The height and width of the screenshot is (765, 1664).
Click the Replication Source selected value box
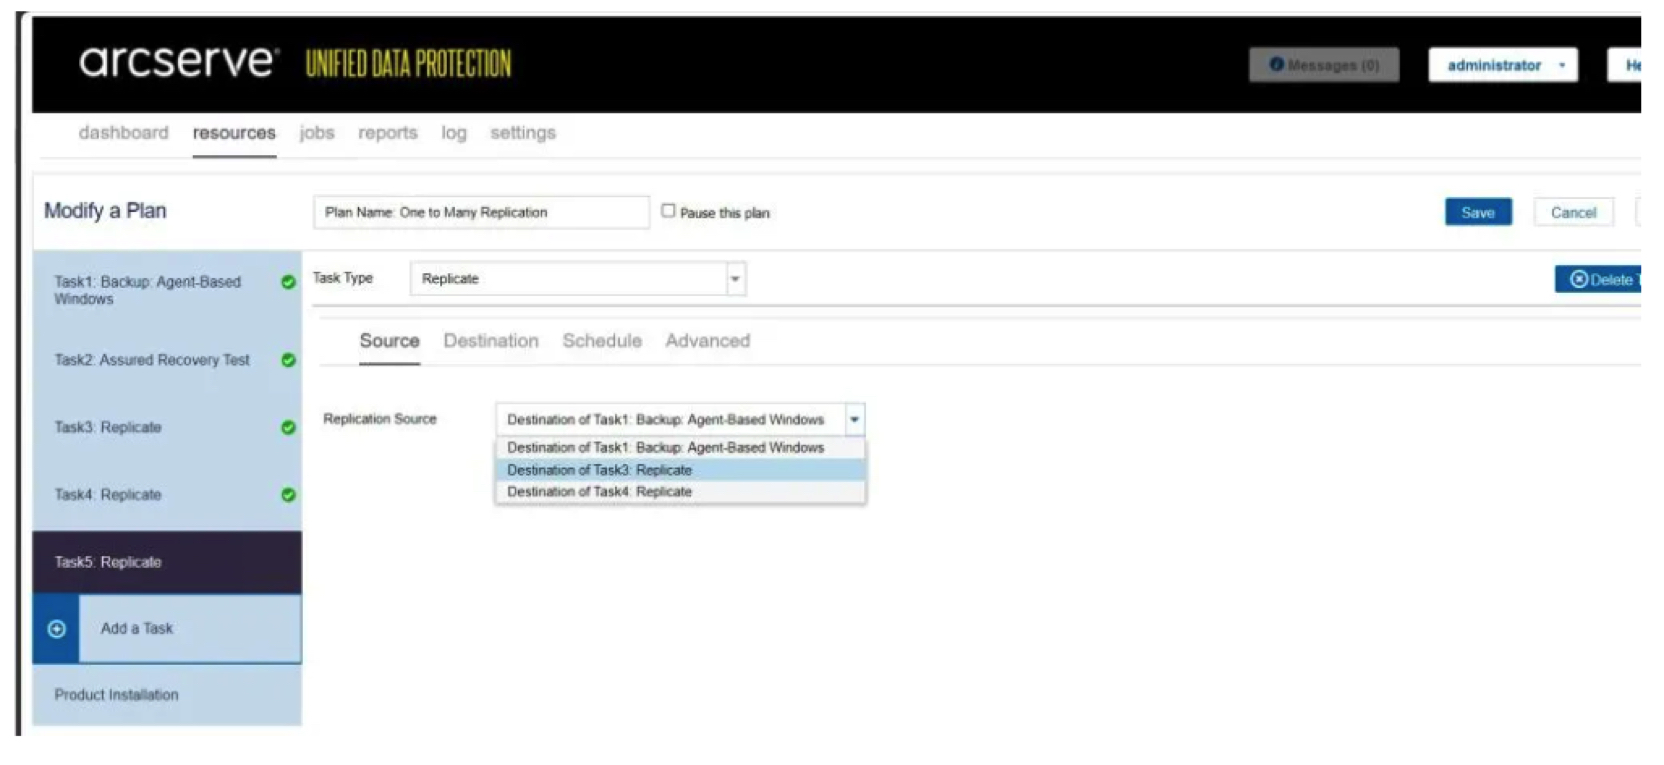coord(670,419)
